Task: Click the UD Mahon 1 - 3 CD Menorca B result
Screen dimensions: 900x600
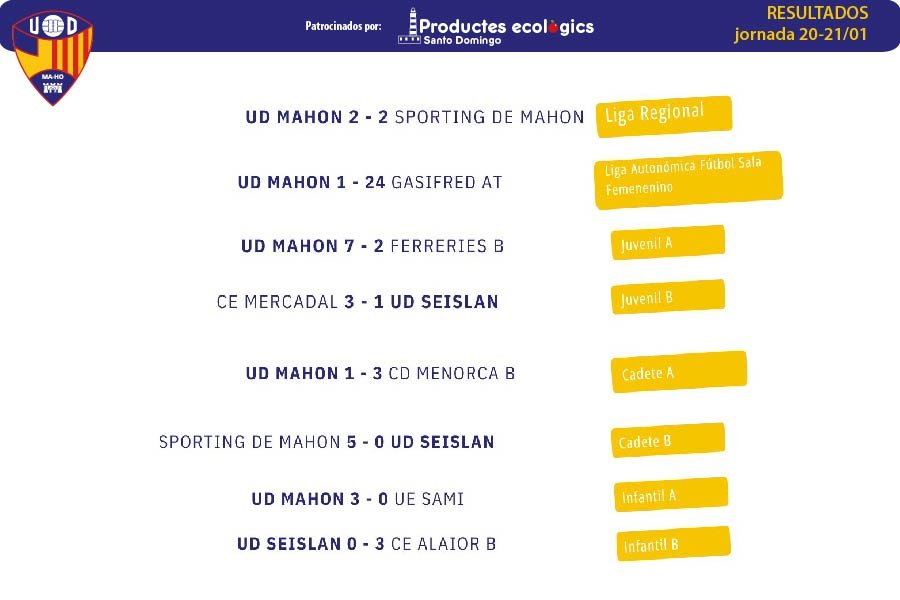Action: coord(380,374)
